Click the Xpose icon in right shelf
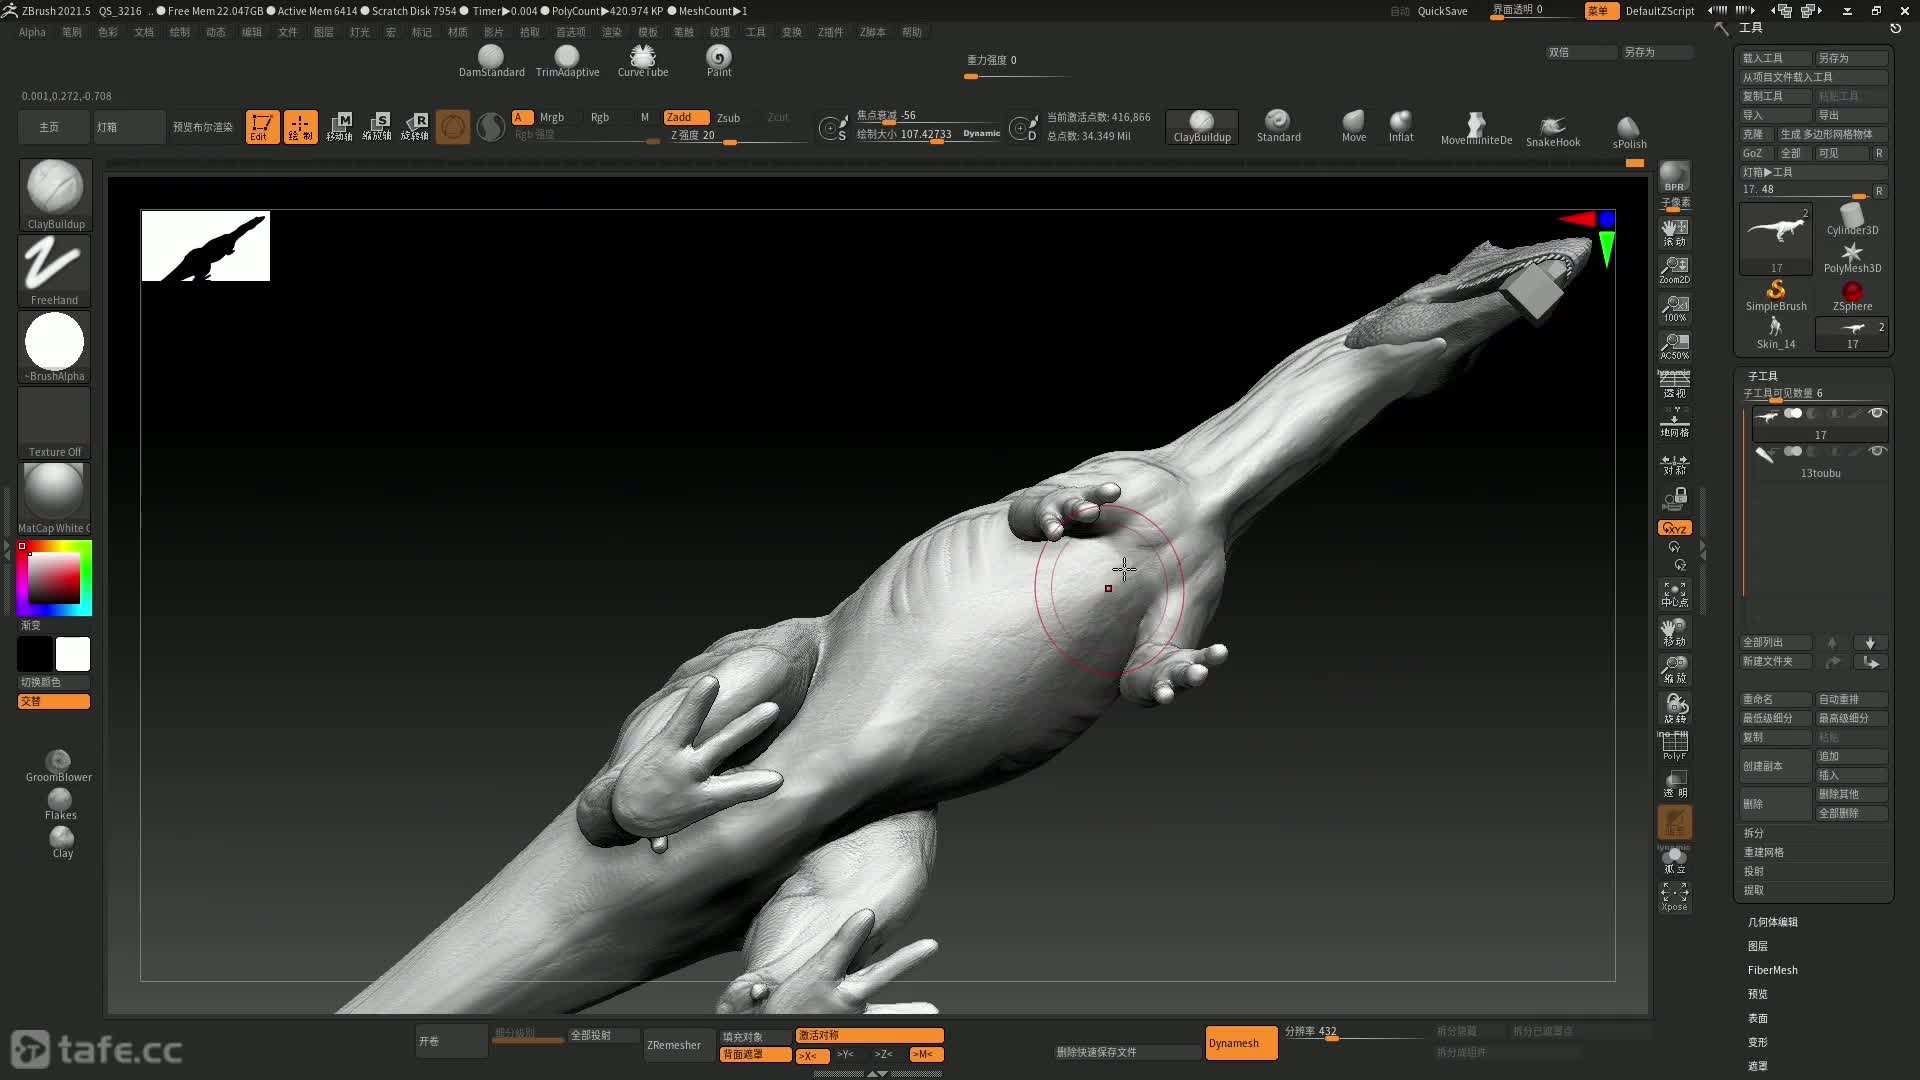 [x=1674, y=896]
